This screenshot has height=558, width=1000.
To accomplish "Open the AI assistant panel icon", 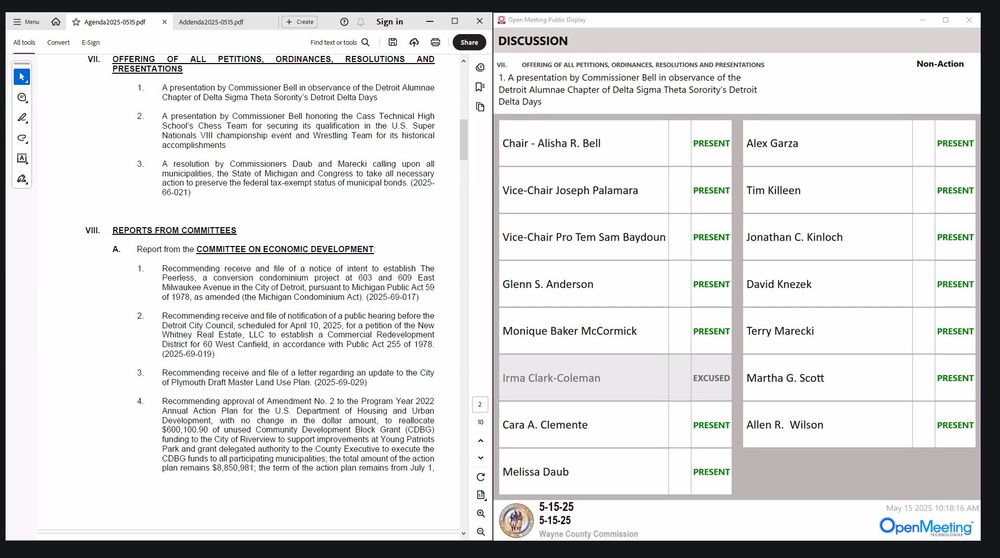I will click(480, 67).
